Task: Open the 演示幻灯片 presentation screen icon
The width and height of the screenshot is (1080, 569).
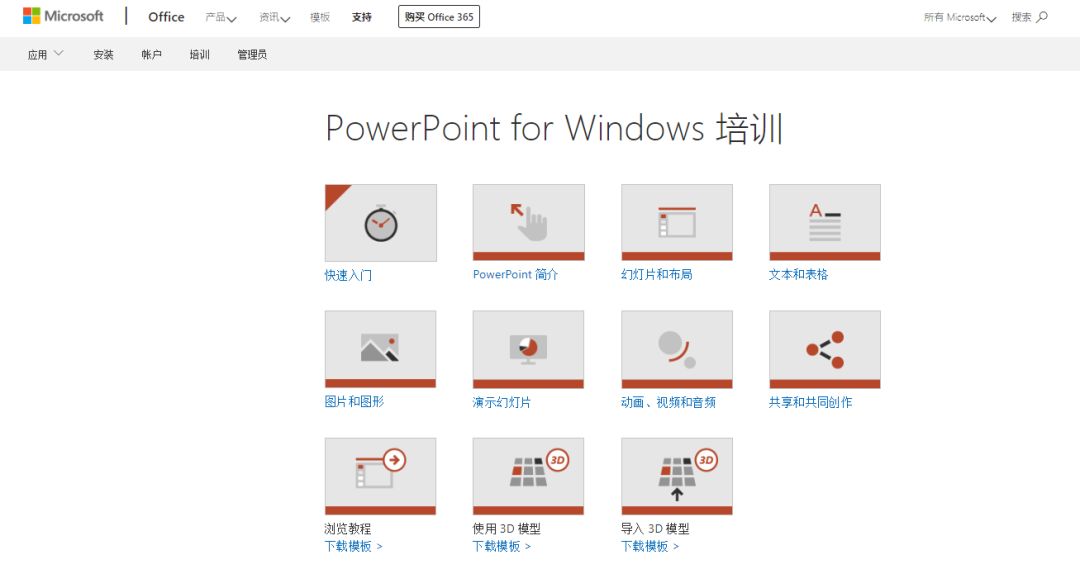Action: pyautogui.click(x=528, y=348)
